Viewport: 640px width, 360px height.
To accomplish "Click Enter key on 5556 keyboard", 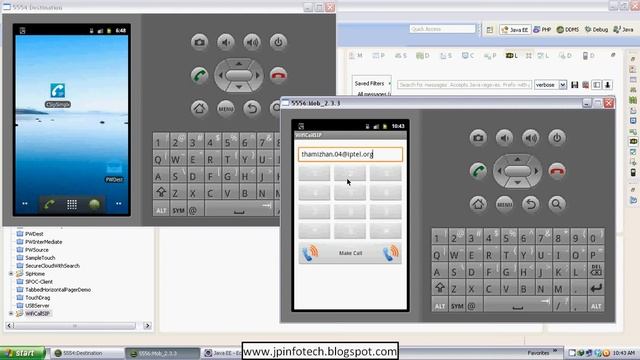I will pyautogui.click(x=596, y=288).
